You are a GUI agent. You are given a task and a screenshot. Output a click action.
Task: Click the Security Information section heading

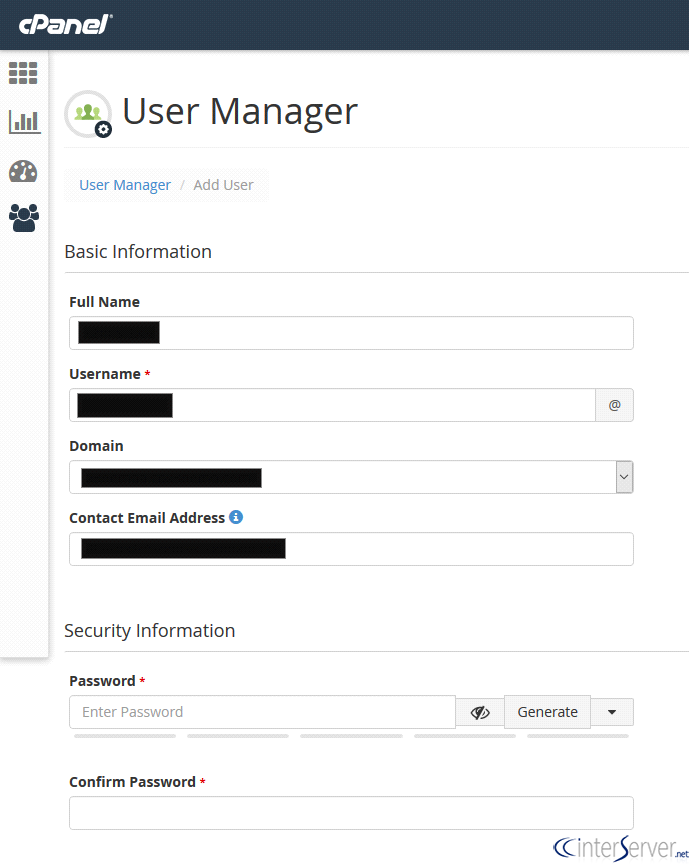[149, 630]
